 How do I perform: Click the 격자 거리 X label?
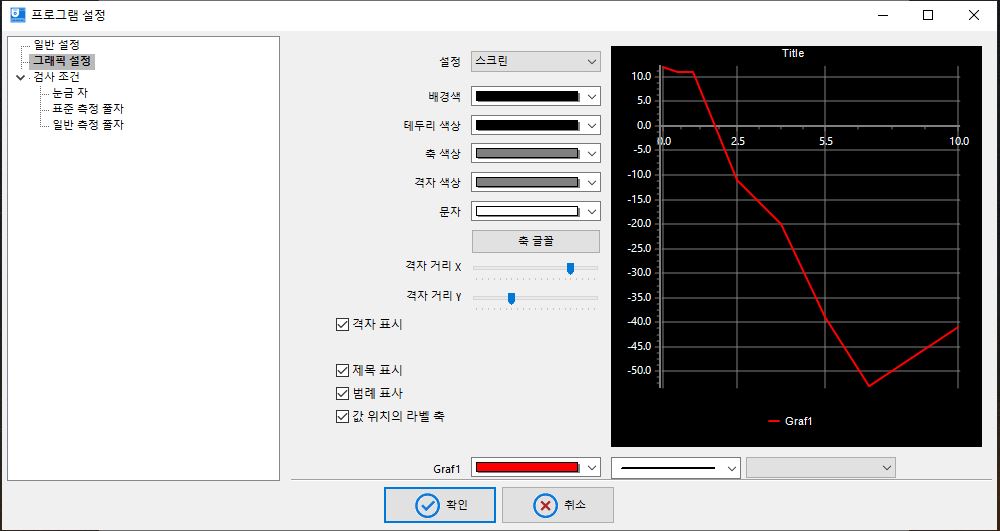[x=432, y=267]
